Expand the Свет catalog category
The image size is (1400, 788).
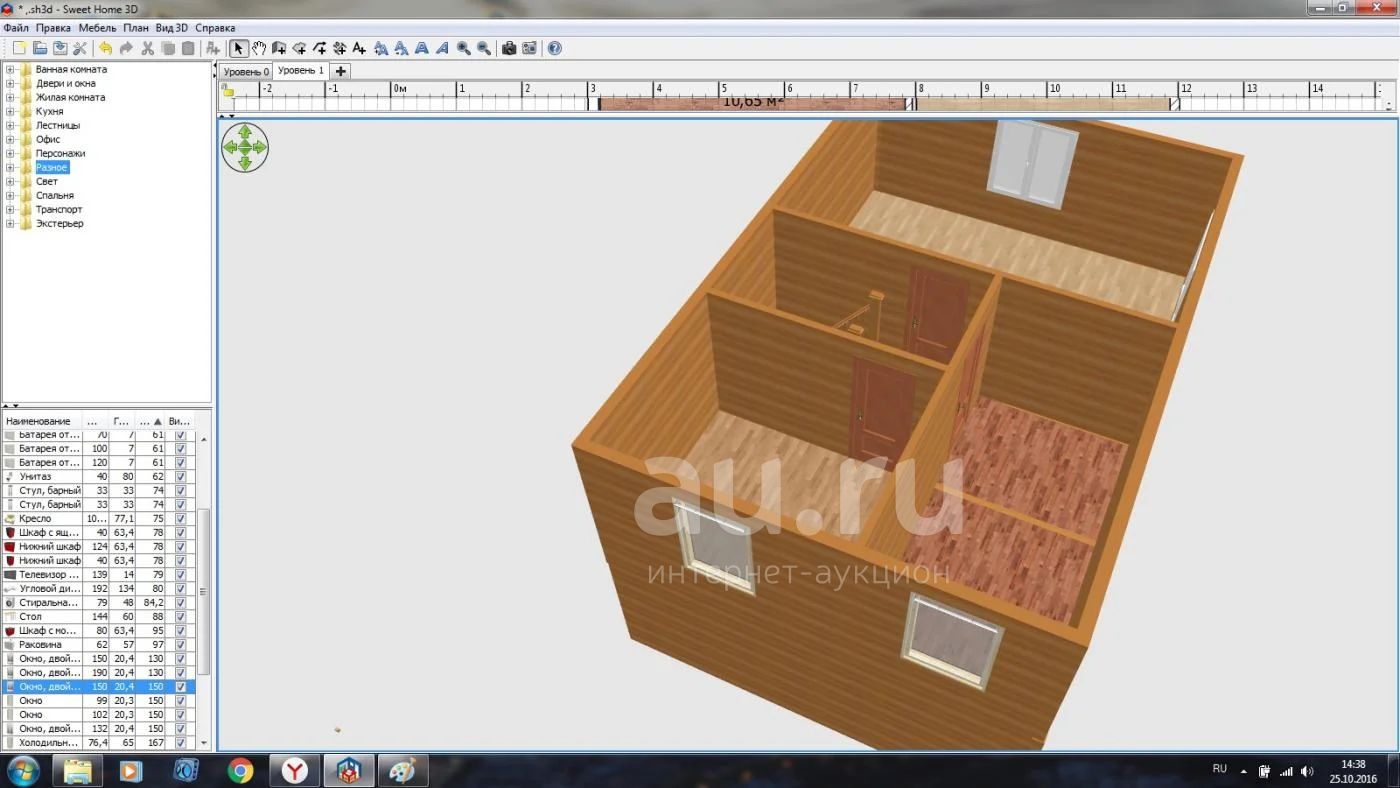tap(10, 182)
